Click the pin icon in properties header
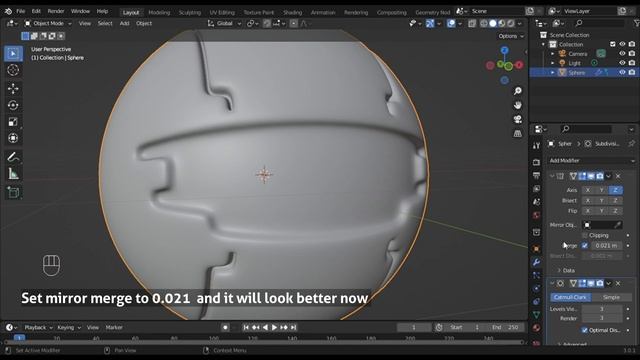This screenshot has height=360, width=640. (631, 144)
